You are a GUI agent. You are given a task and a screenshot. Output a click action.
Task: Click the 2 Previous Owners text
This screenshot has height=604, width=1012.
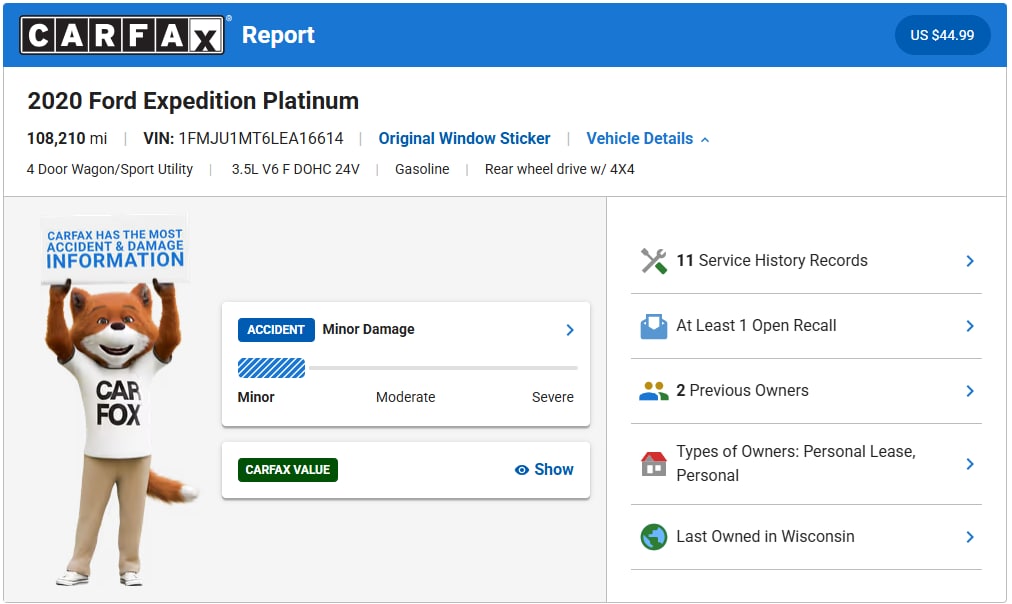(742, 390)
